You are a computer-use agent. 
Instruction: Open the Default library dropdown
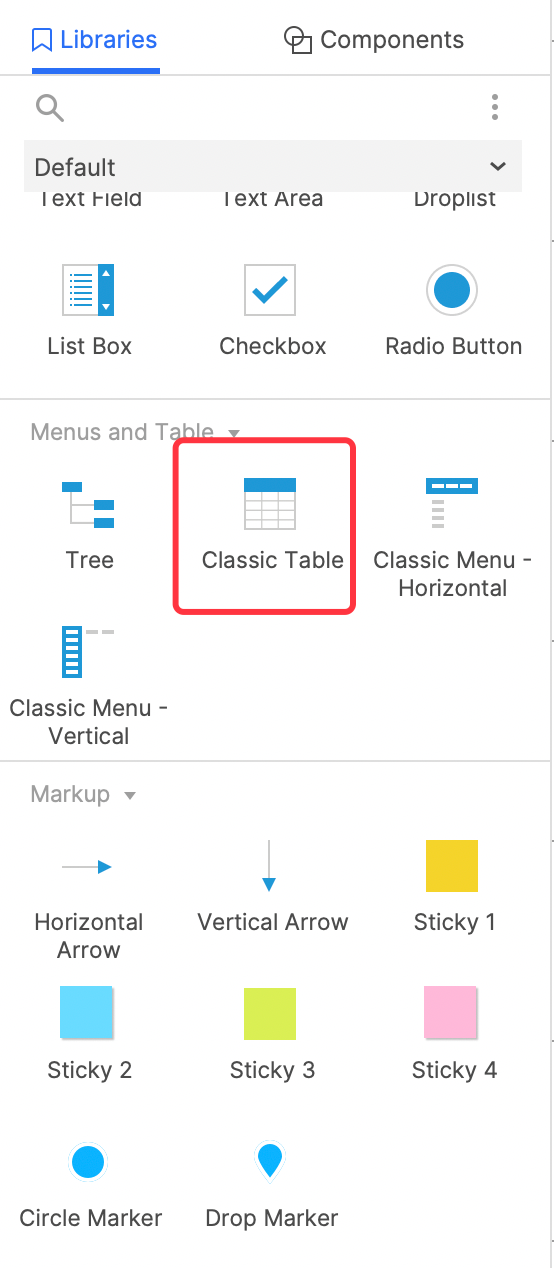[273, 167]
